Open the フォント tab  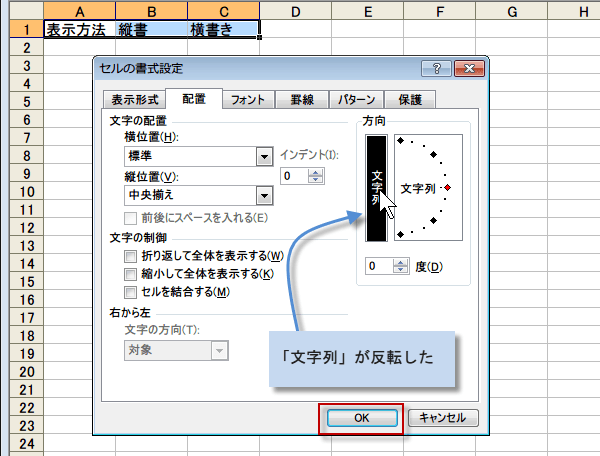(248, 100)
